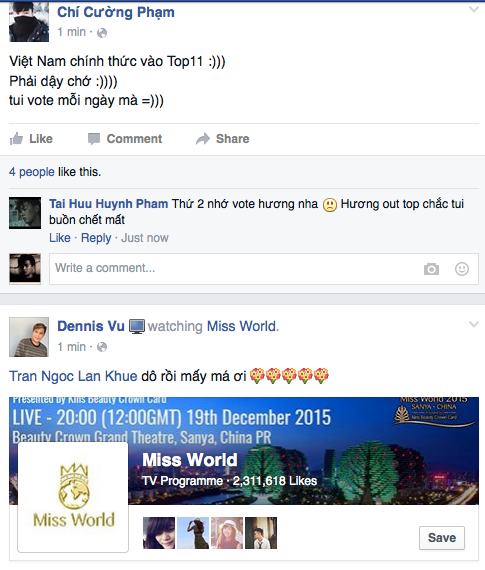Open post options chevron on Chí Cường Phạm's post
Image resolution: width=485 pixels, height=570 pixels.
(474, 9)
